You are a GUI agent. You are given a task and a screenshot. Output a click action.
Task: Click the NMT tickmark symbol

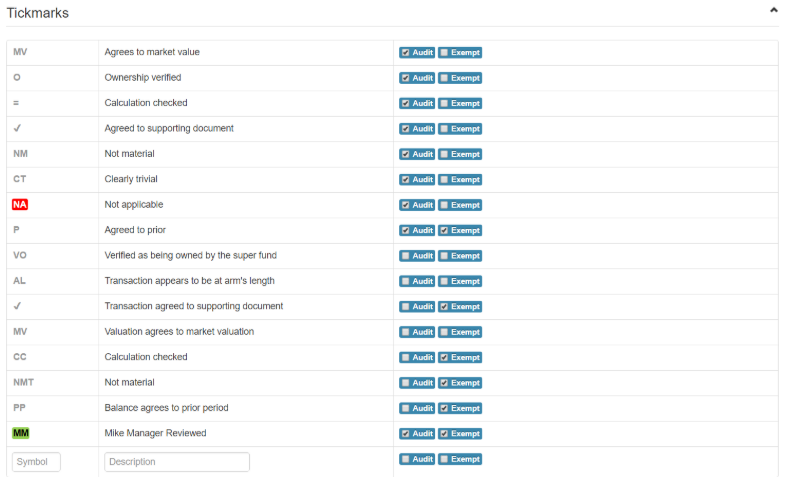(23, 383)
